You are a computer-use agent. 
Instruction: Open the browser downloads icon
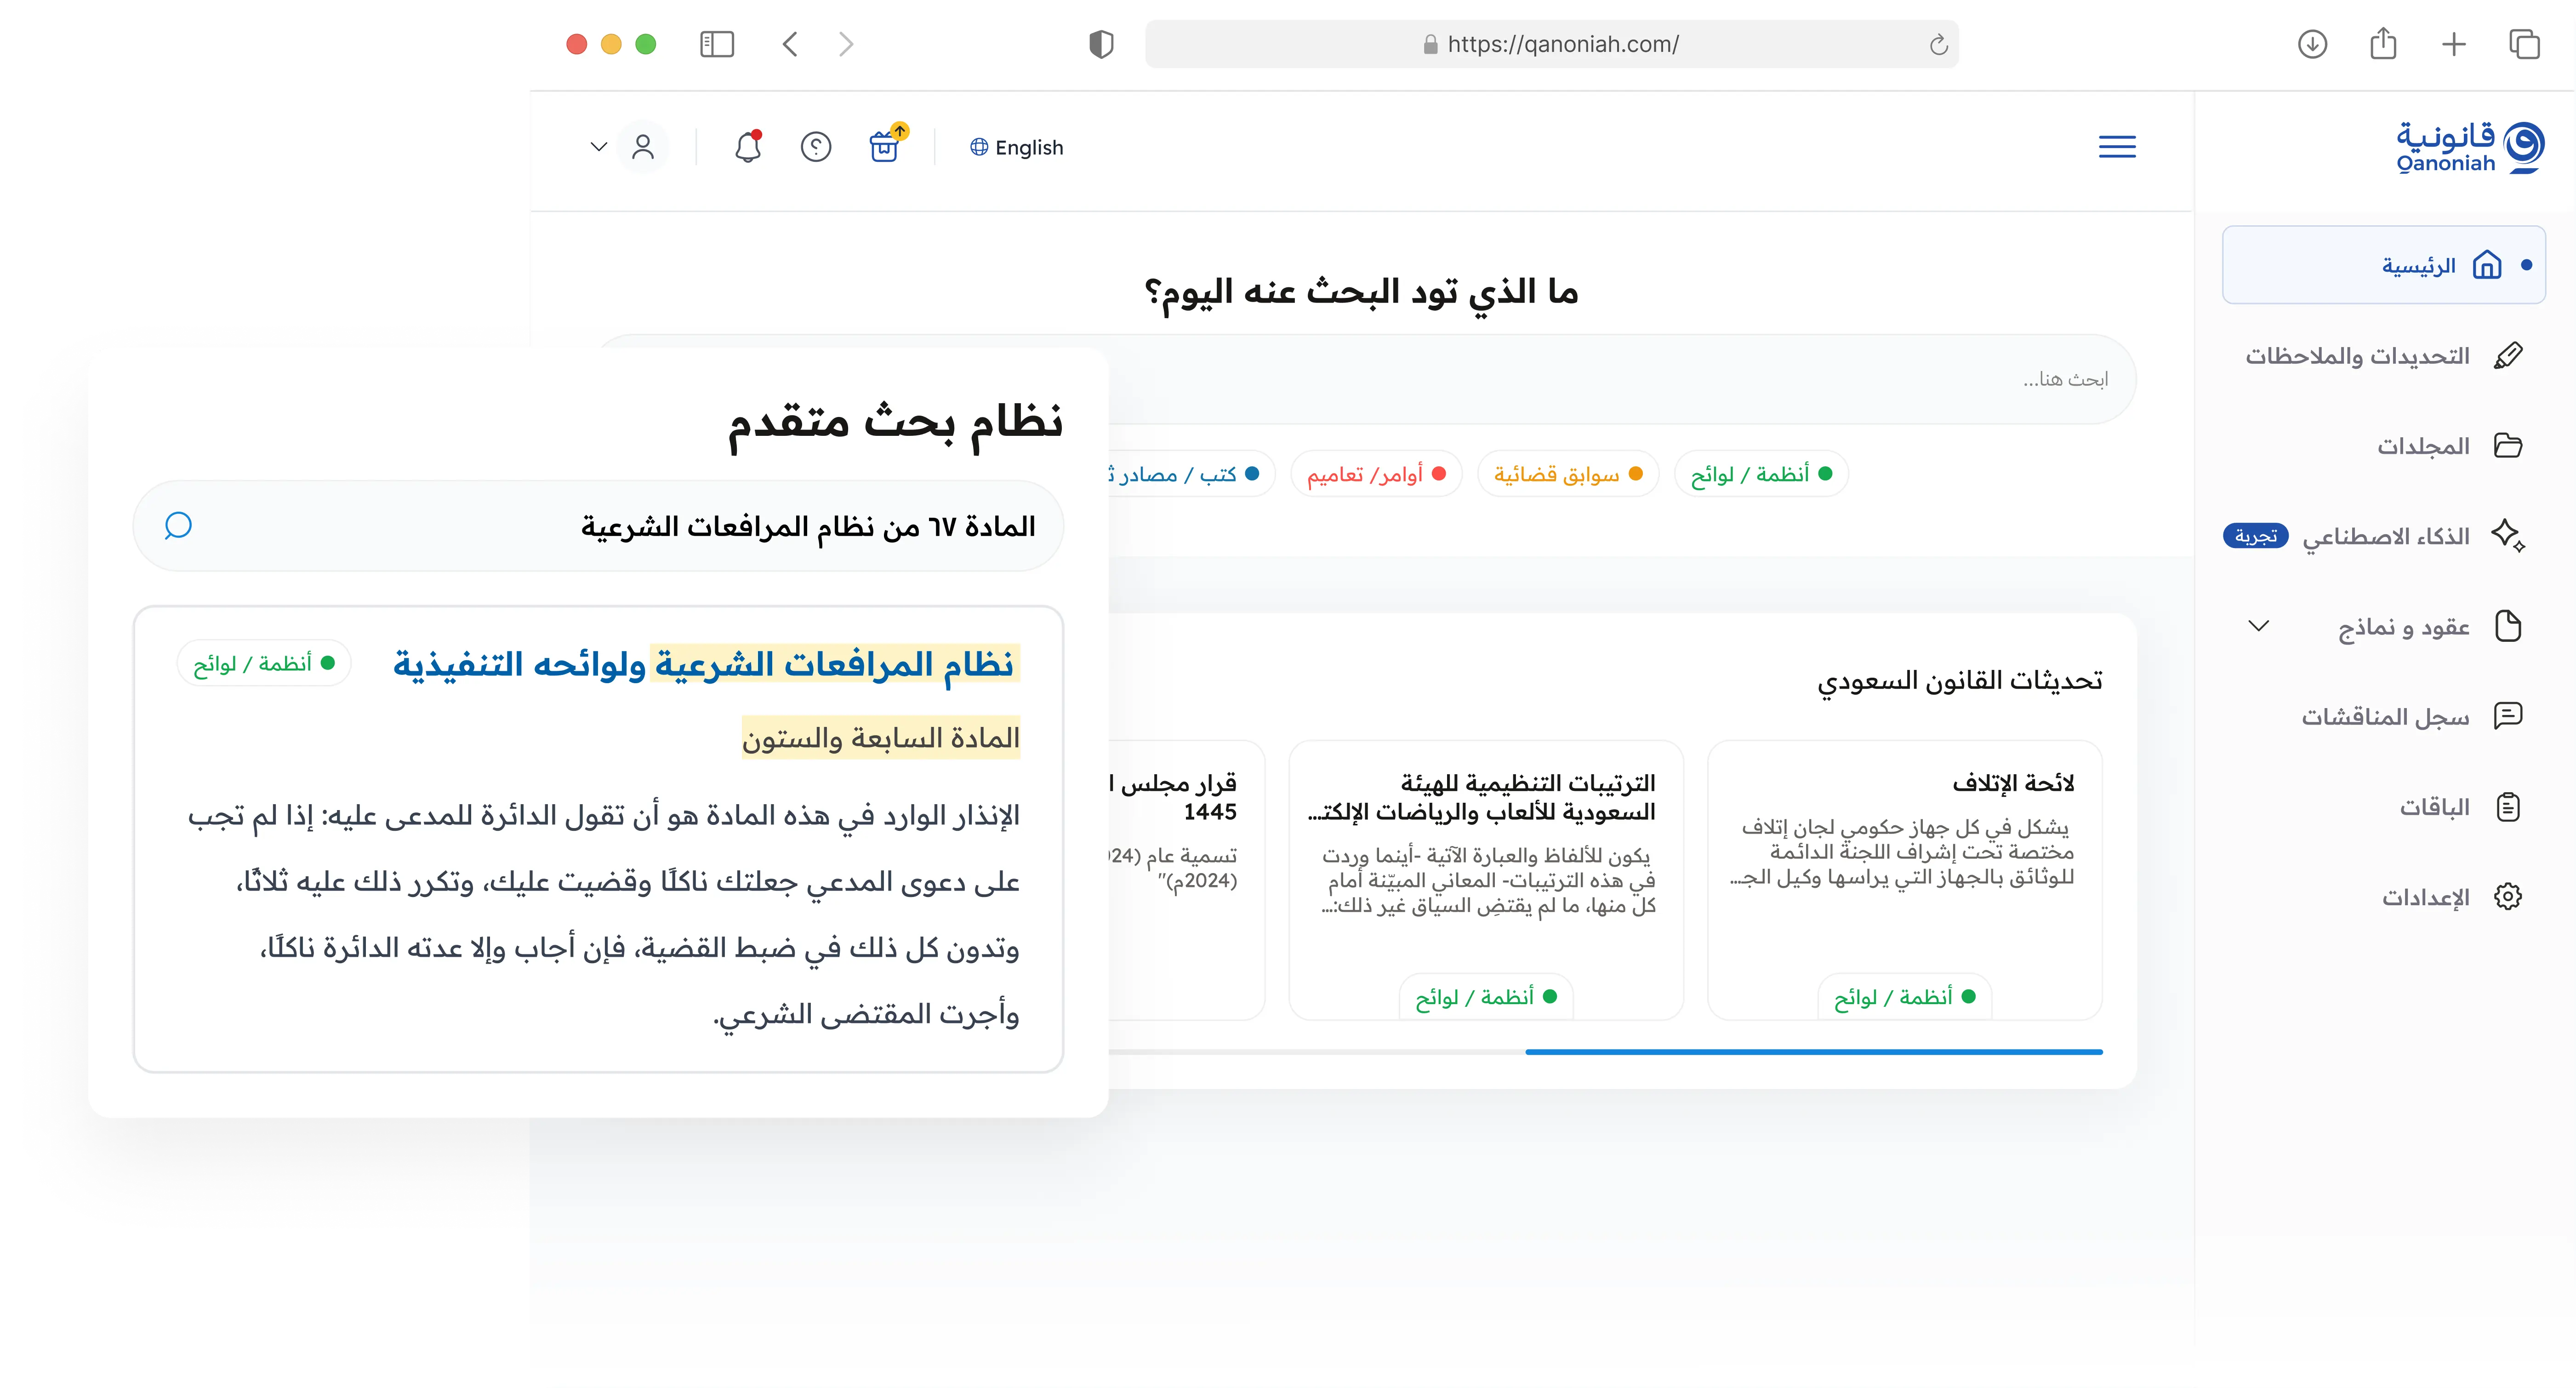(2312, 44)
